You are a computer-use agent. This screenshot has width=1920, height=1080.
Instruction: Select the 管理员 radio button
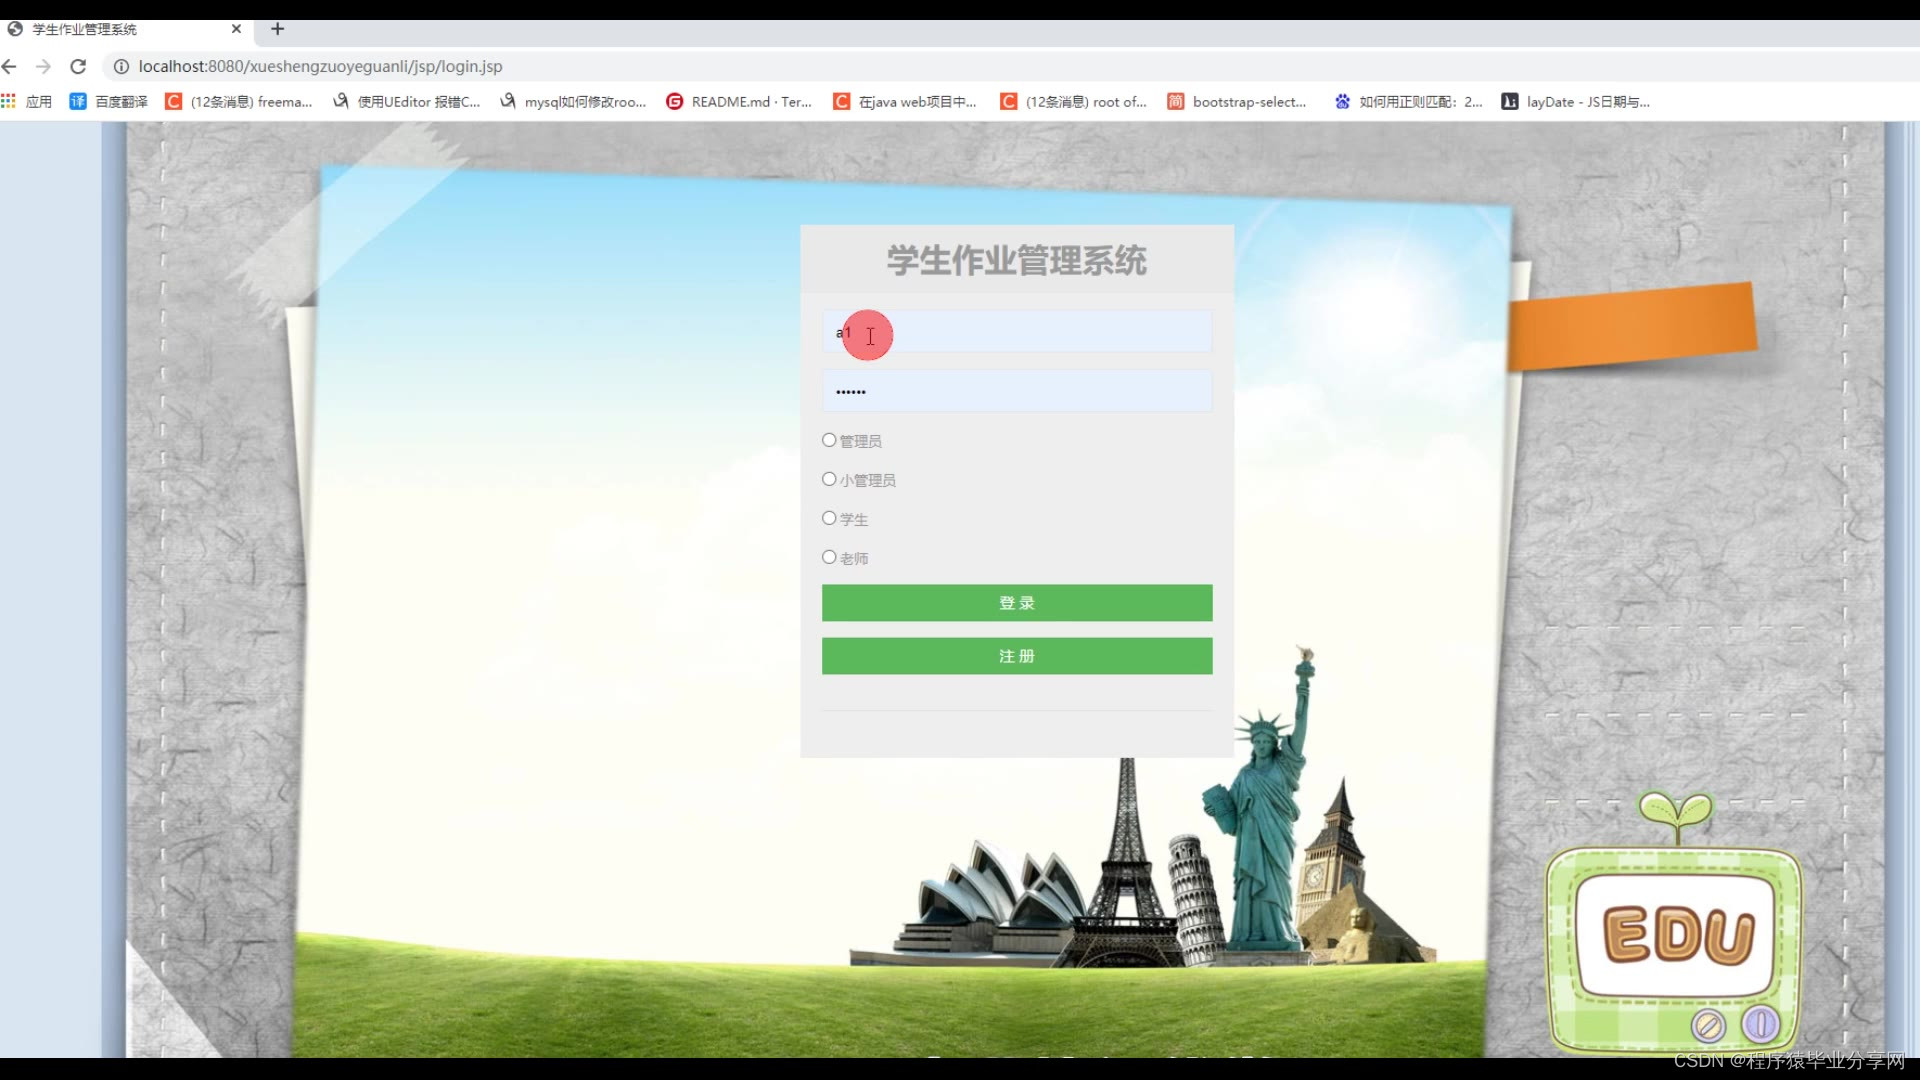(829, 440)
